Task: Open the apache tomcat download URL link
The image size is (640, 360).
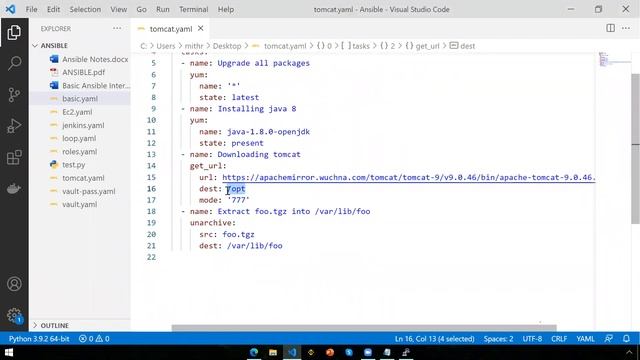Action: point(409,178)
